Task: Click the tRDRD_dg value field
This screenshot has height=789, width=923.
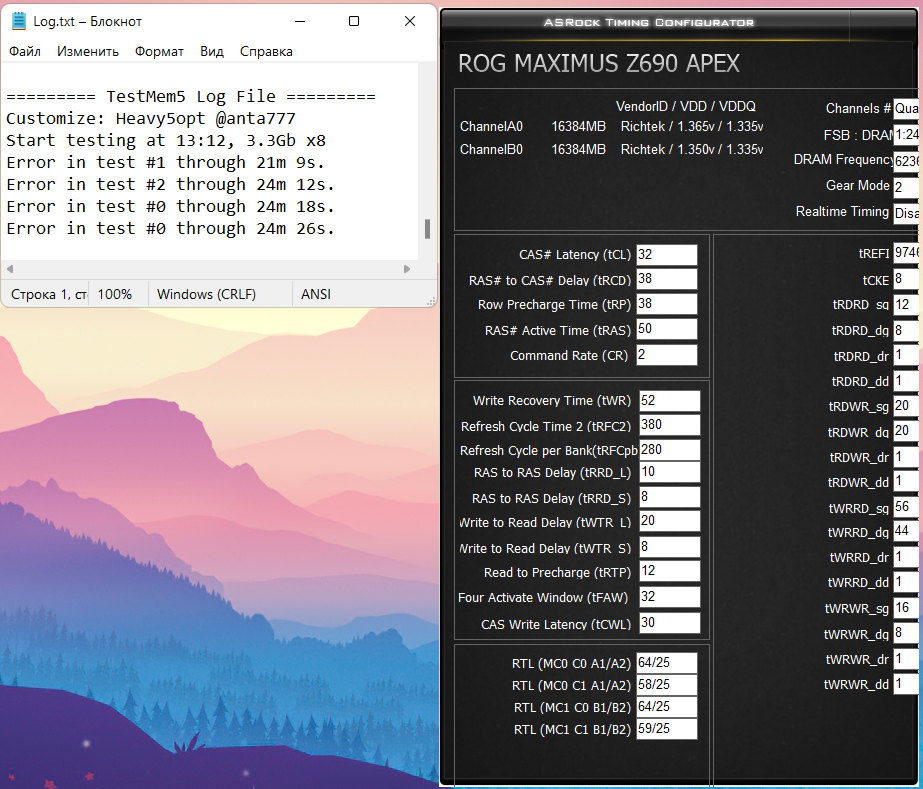Action: pyautogui.click(x=907, y=330)
